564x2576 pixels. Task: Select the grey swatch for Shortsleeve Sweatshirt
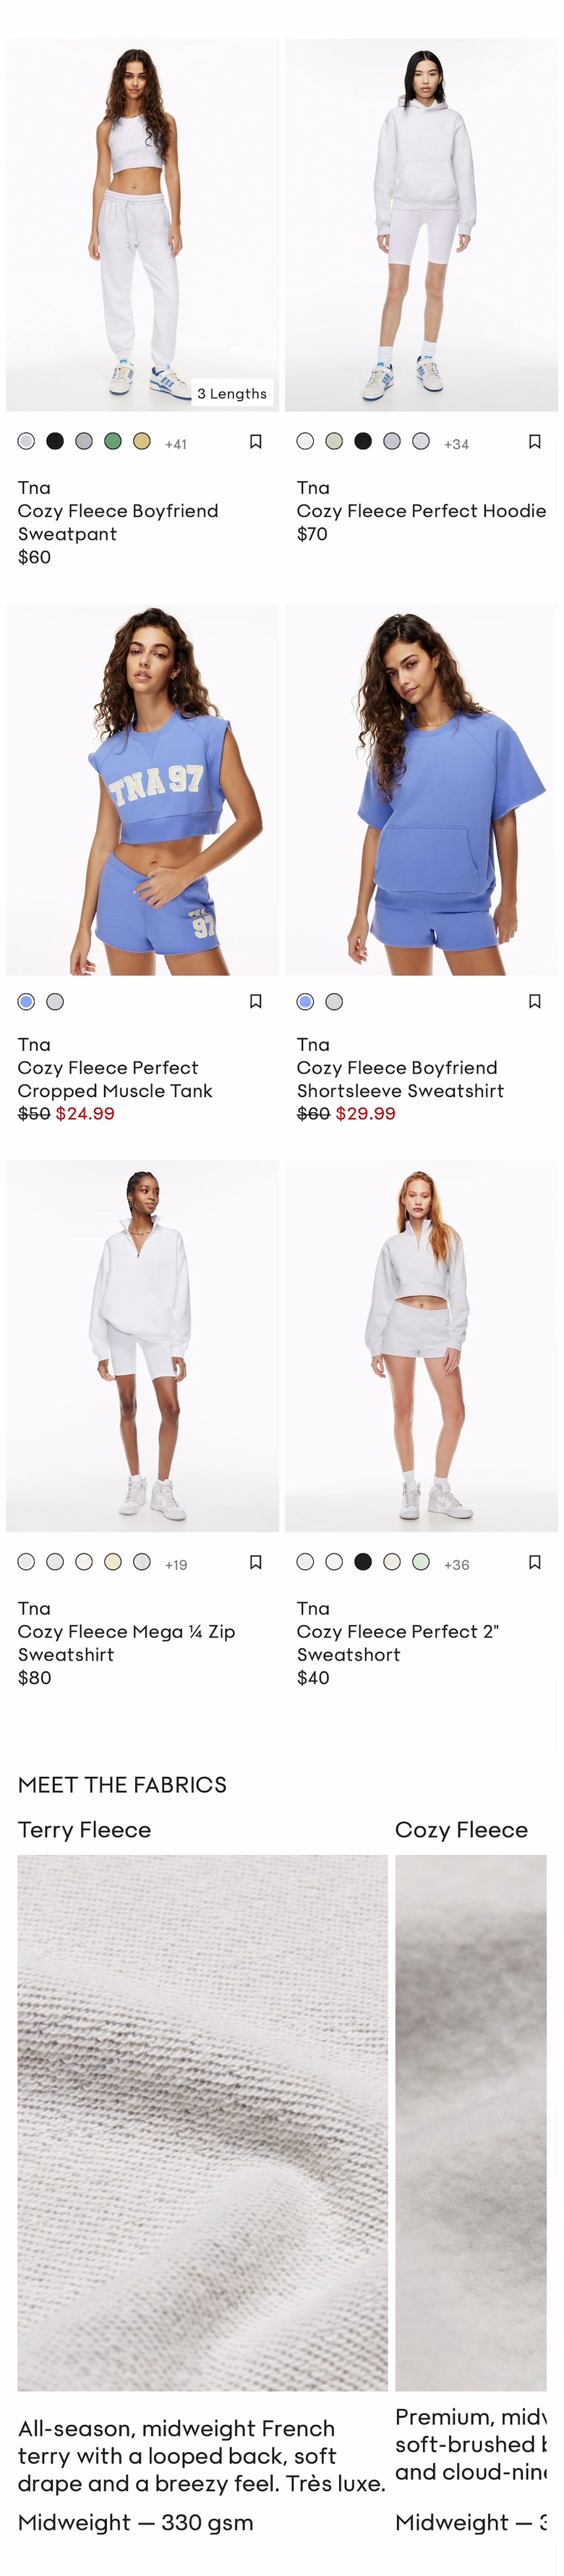334,1001
